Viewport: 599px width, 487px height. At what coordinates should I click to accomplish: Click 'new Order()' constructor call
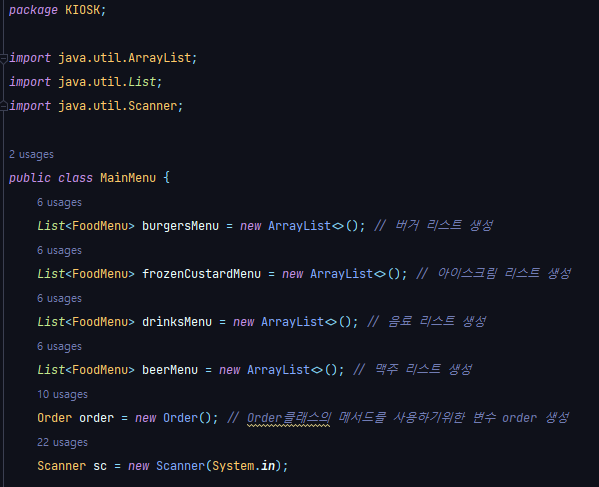(x=173, y=418)
